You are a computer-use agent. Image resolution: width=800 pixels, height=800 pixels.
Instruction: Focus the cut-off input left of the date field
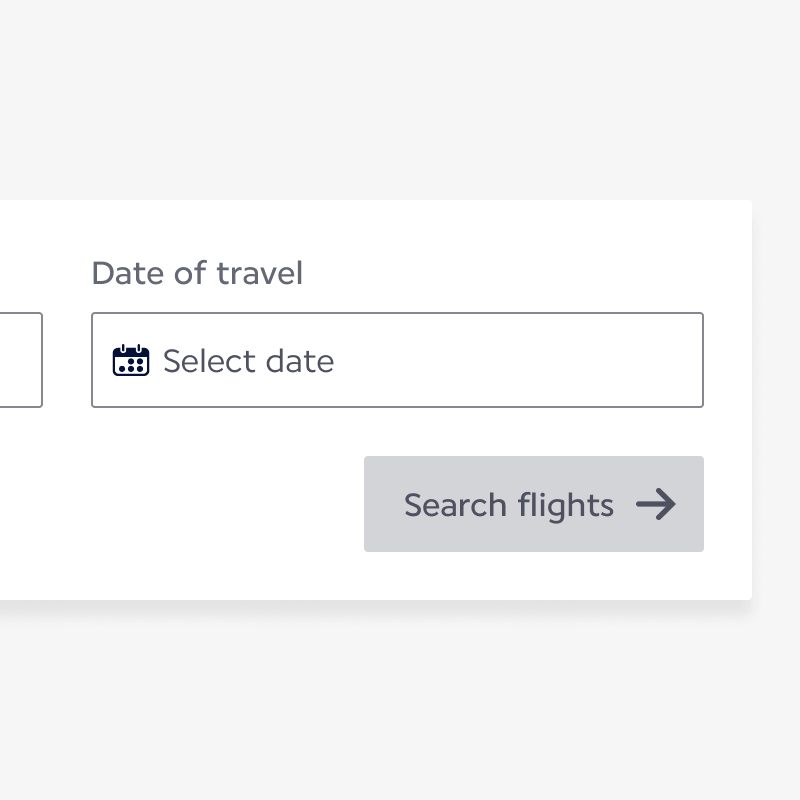tap(20, 360)
